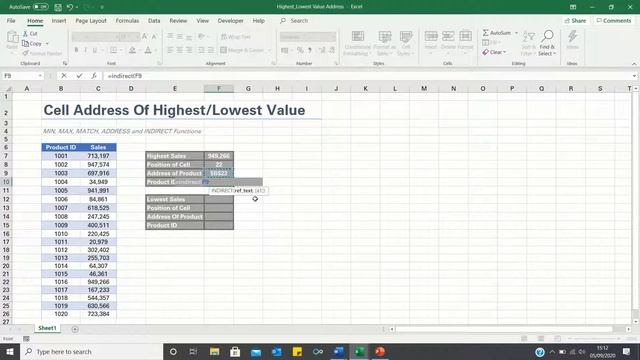Toggle Wrap Text
This screenshot has height=360, width=640.
236,37
